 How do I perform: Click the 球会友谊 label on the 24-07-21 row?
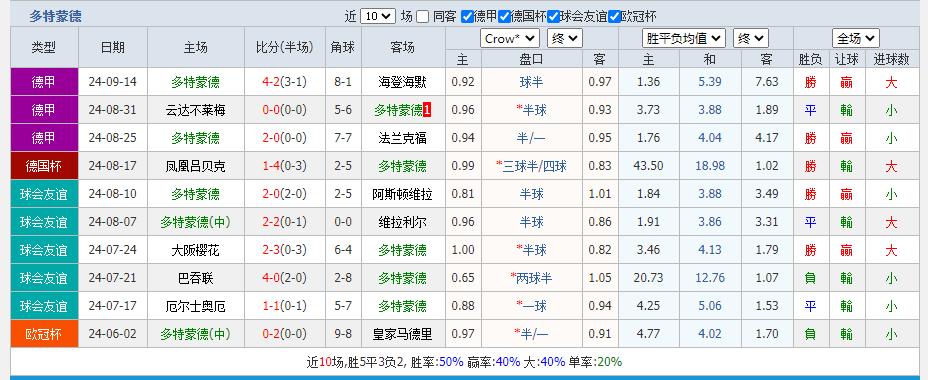pyautogui.click(x=44, y=278)
